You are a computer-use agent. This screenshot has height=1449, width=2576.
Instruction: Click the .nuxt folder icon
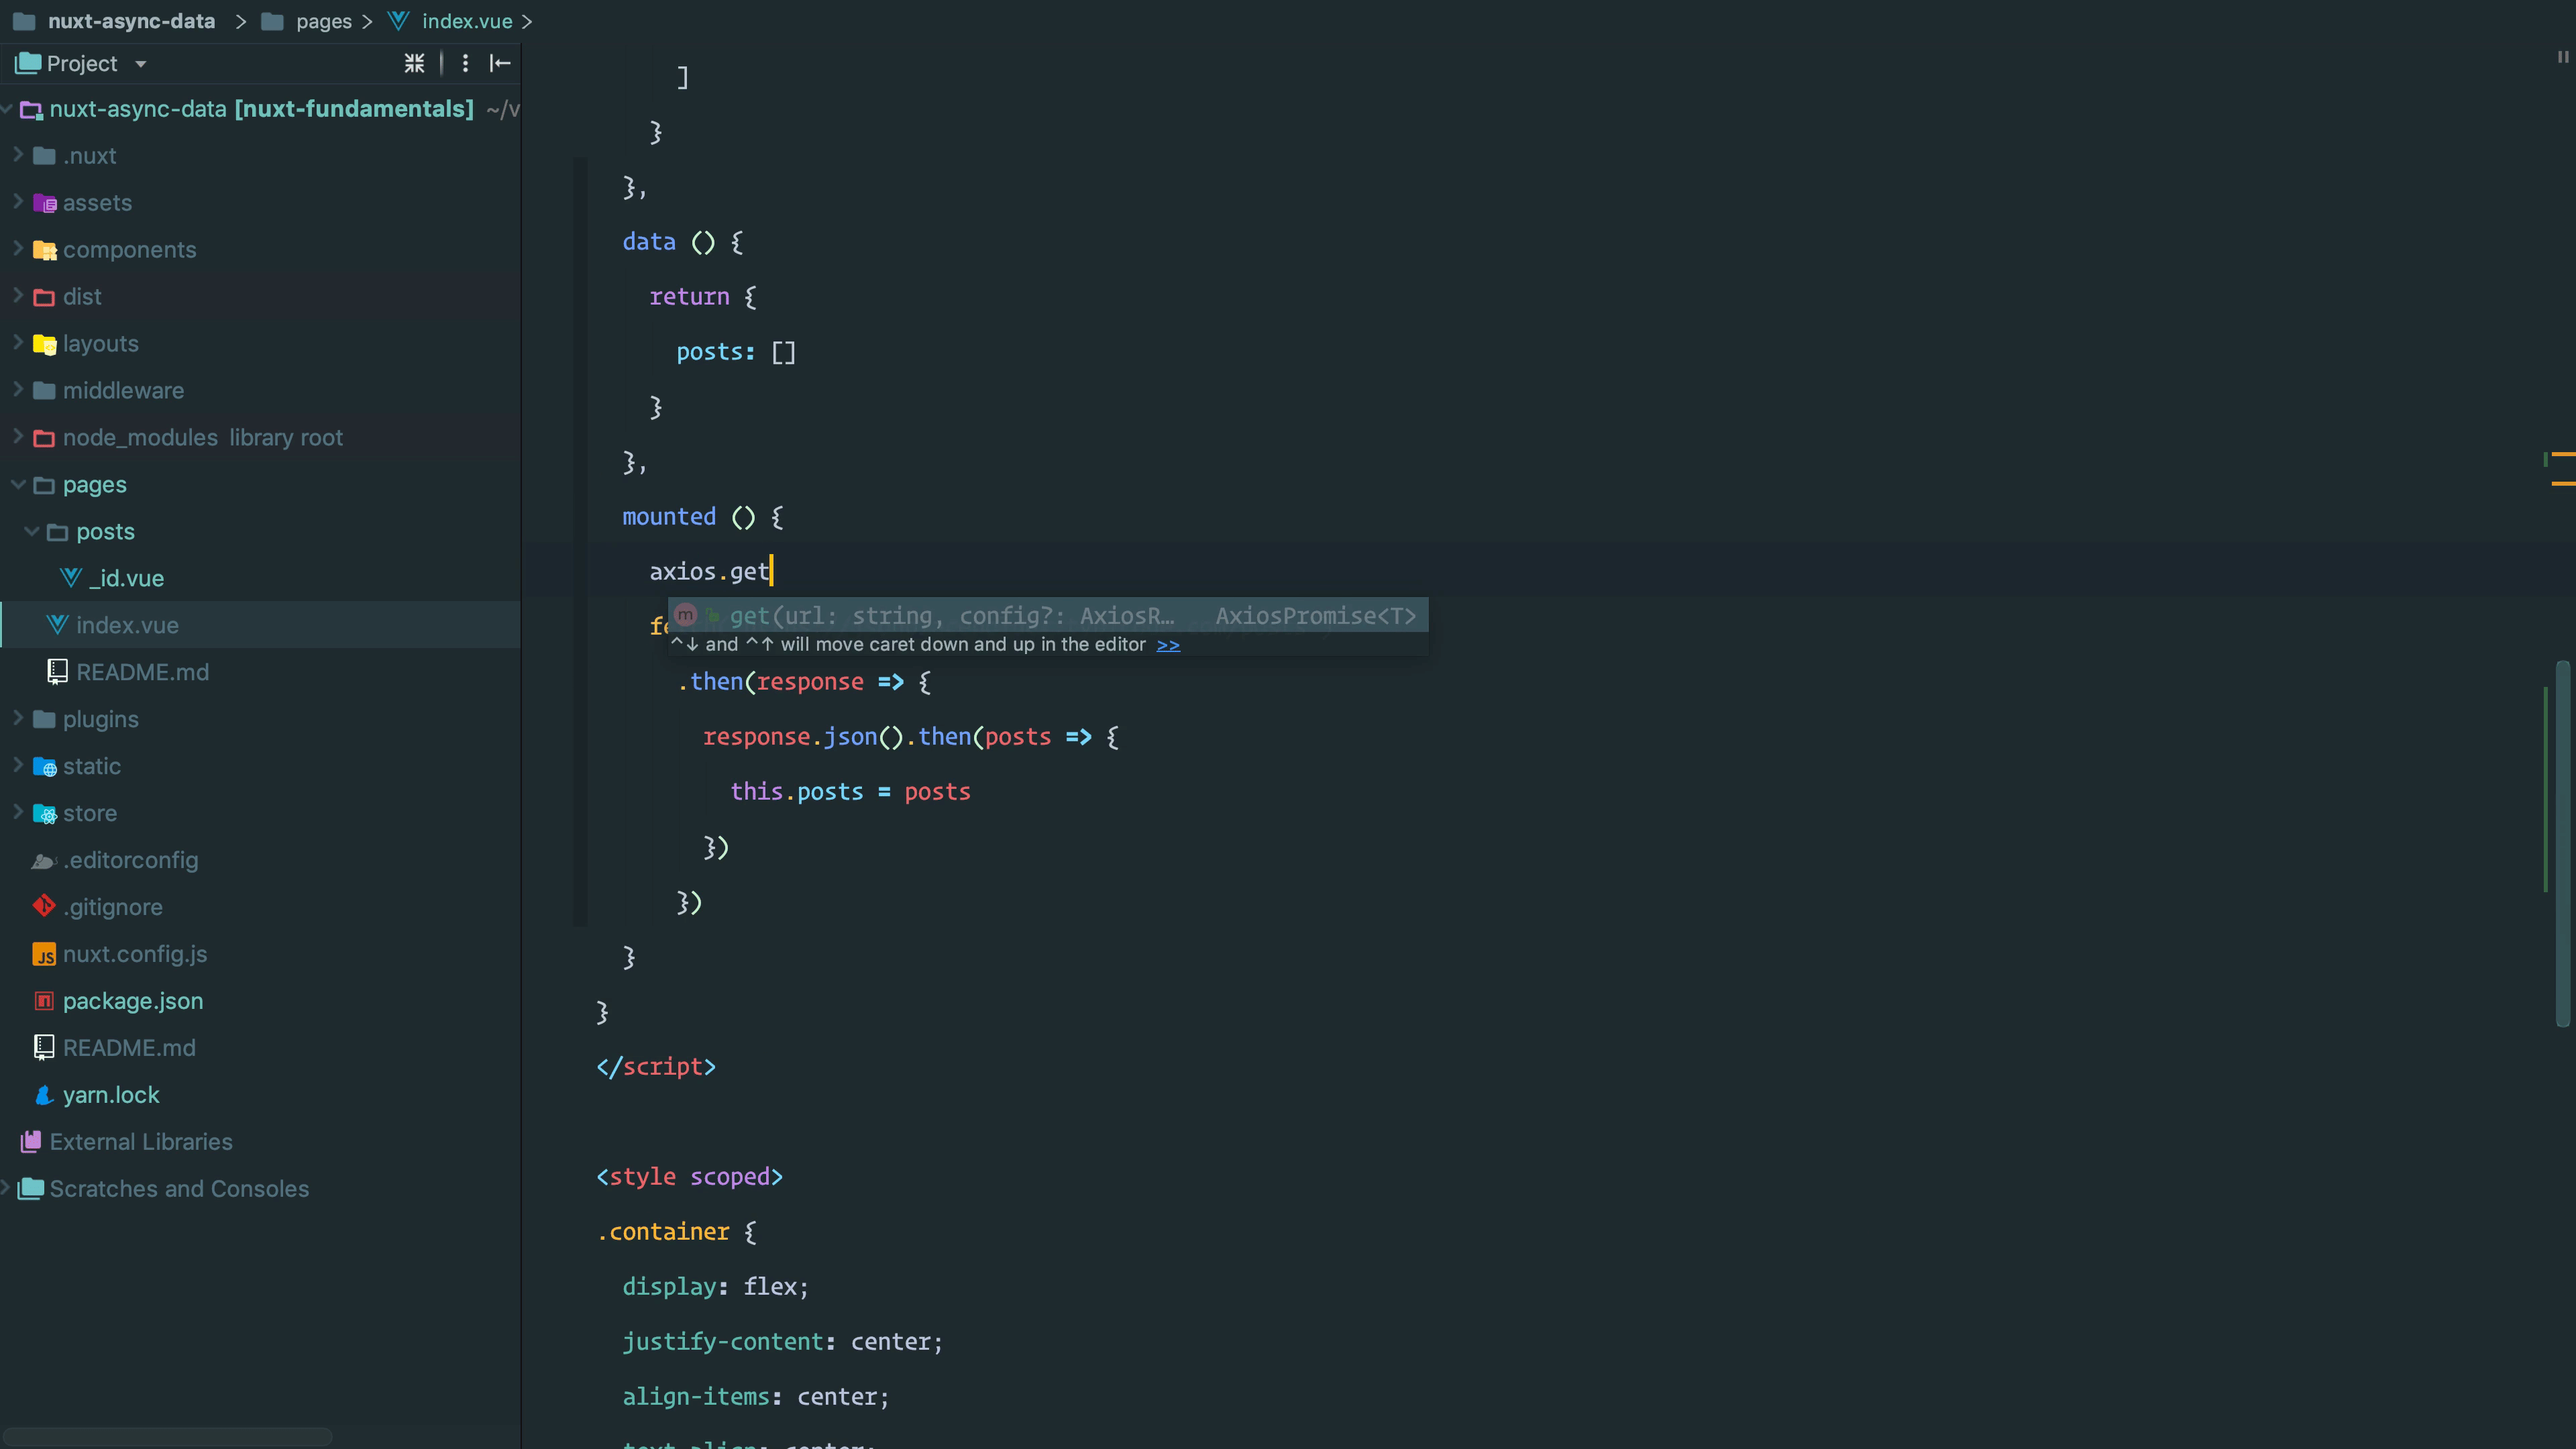44,156
